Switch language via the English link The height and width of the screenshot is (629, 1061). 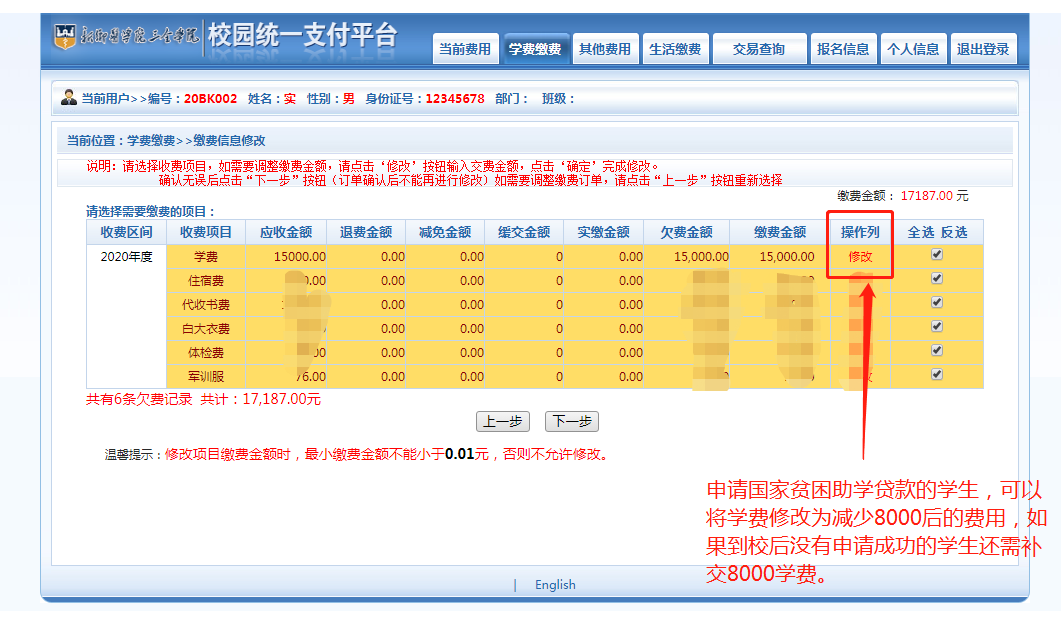(555, 585)
